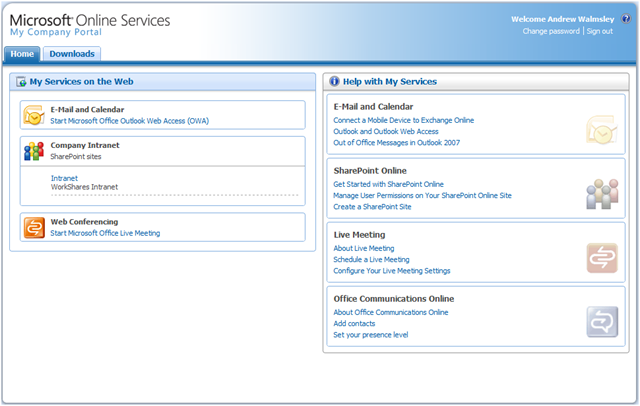Click the blue info icon beside Help with My Services
The image size is (640, 406).
[x=334, y=81]
